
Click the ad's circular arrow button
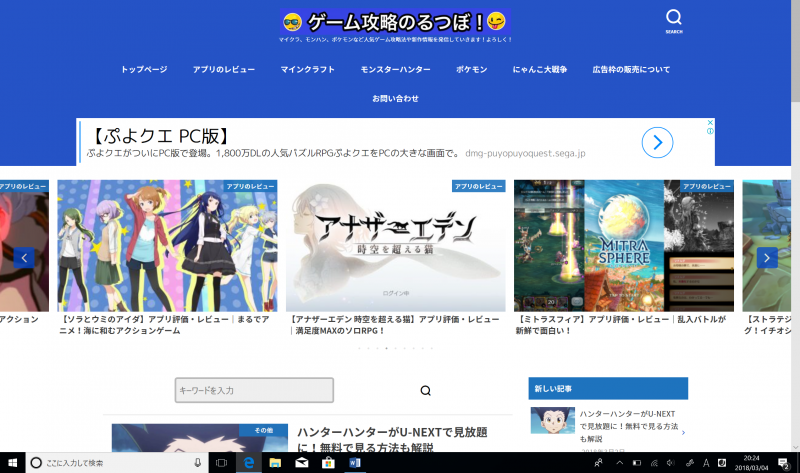point(657,142)
